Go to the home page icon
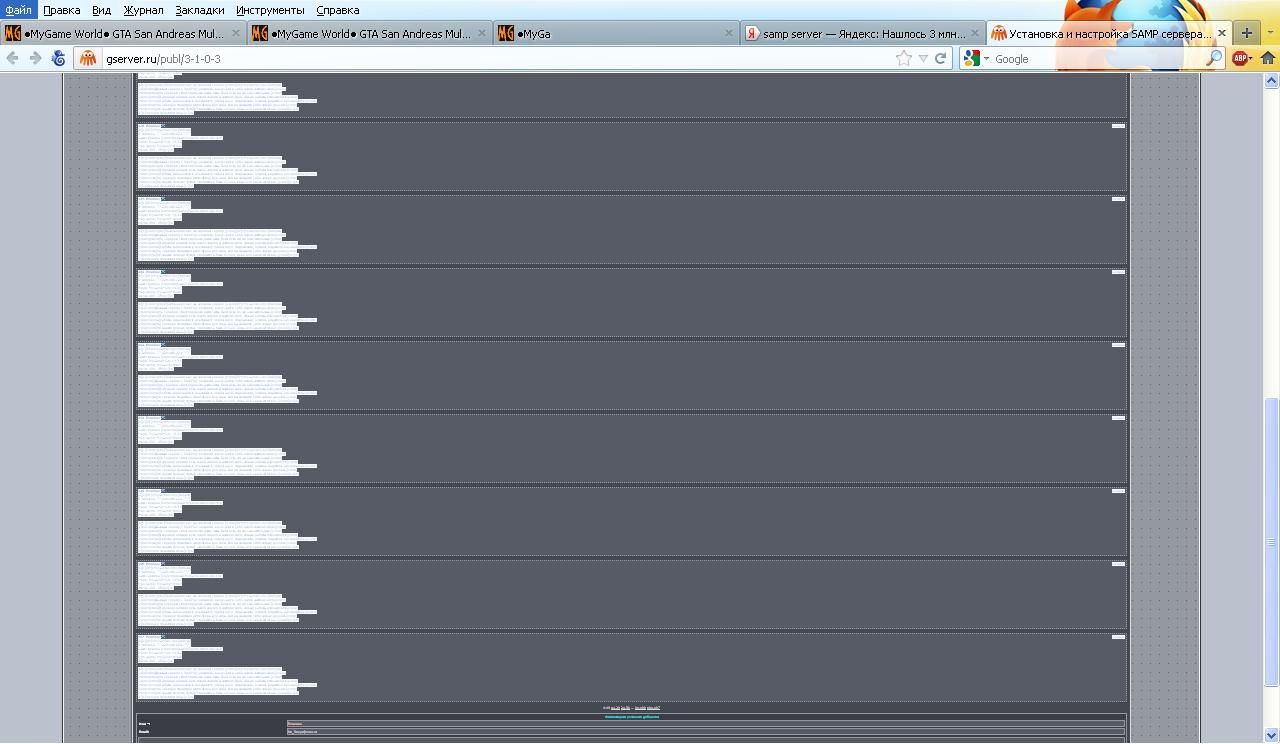 [x=1268, y=58]
